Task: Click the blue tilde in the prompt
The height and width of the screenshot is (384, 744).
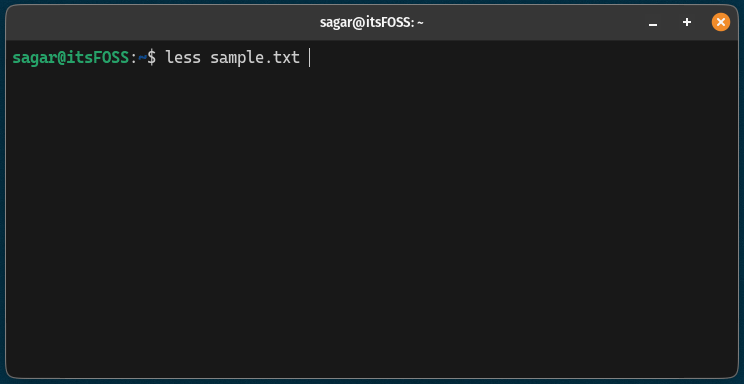Action: coord(142,57)
